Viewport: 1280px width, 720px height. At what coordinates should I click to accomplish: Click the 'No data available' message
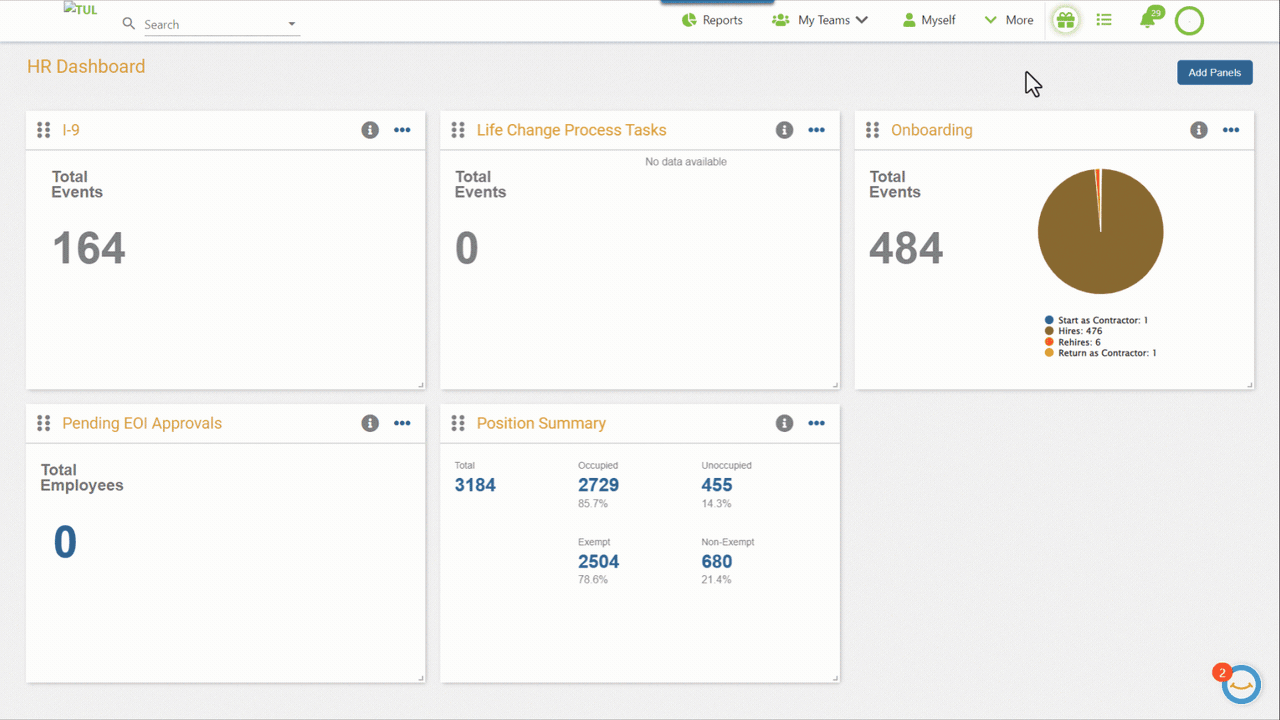click(x=686, y=162)
